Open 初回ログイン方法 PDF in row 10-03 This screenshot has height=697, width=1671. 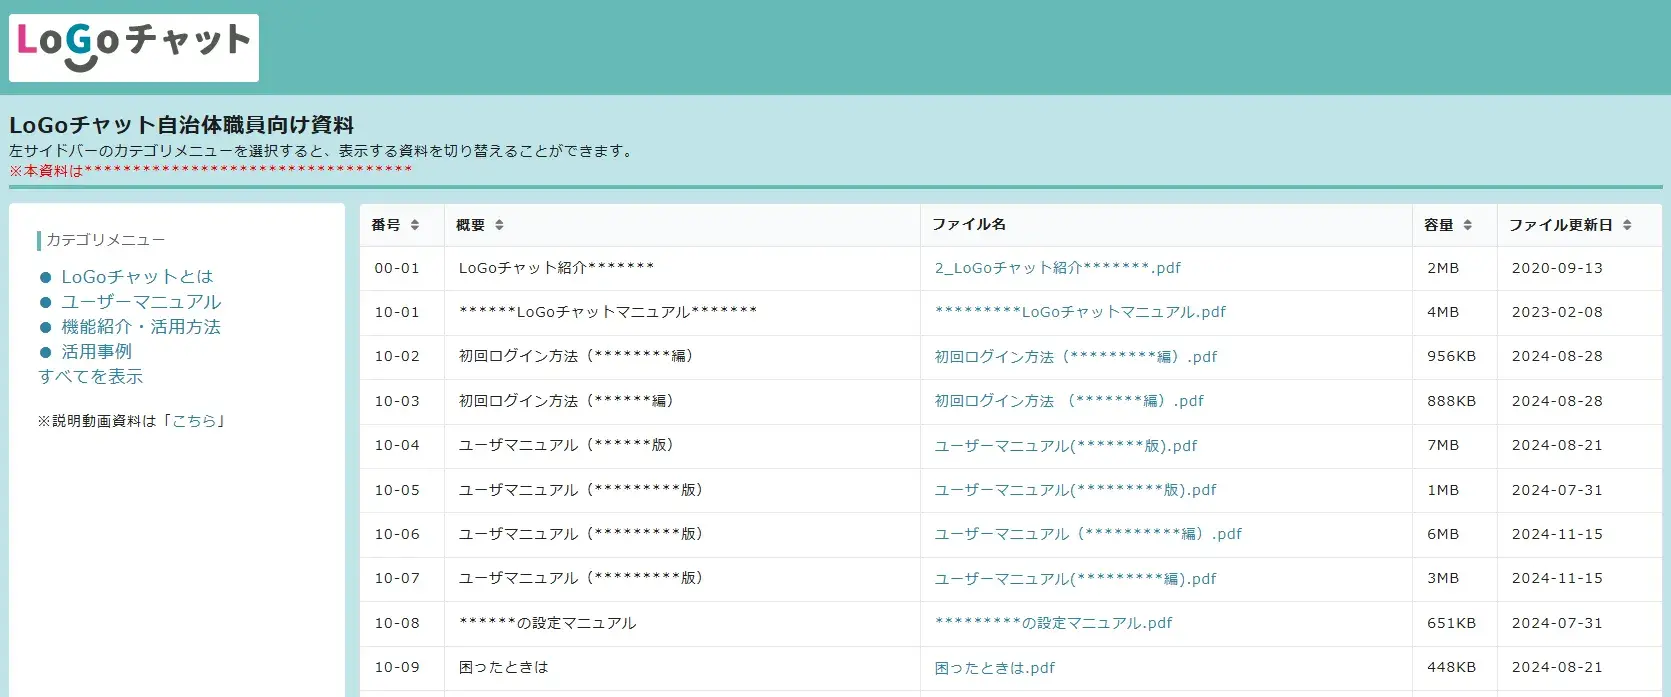pos(1069,401)
